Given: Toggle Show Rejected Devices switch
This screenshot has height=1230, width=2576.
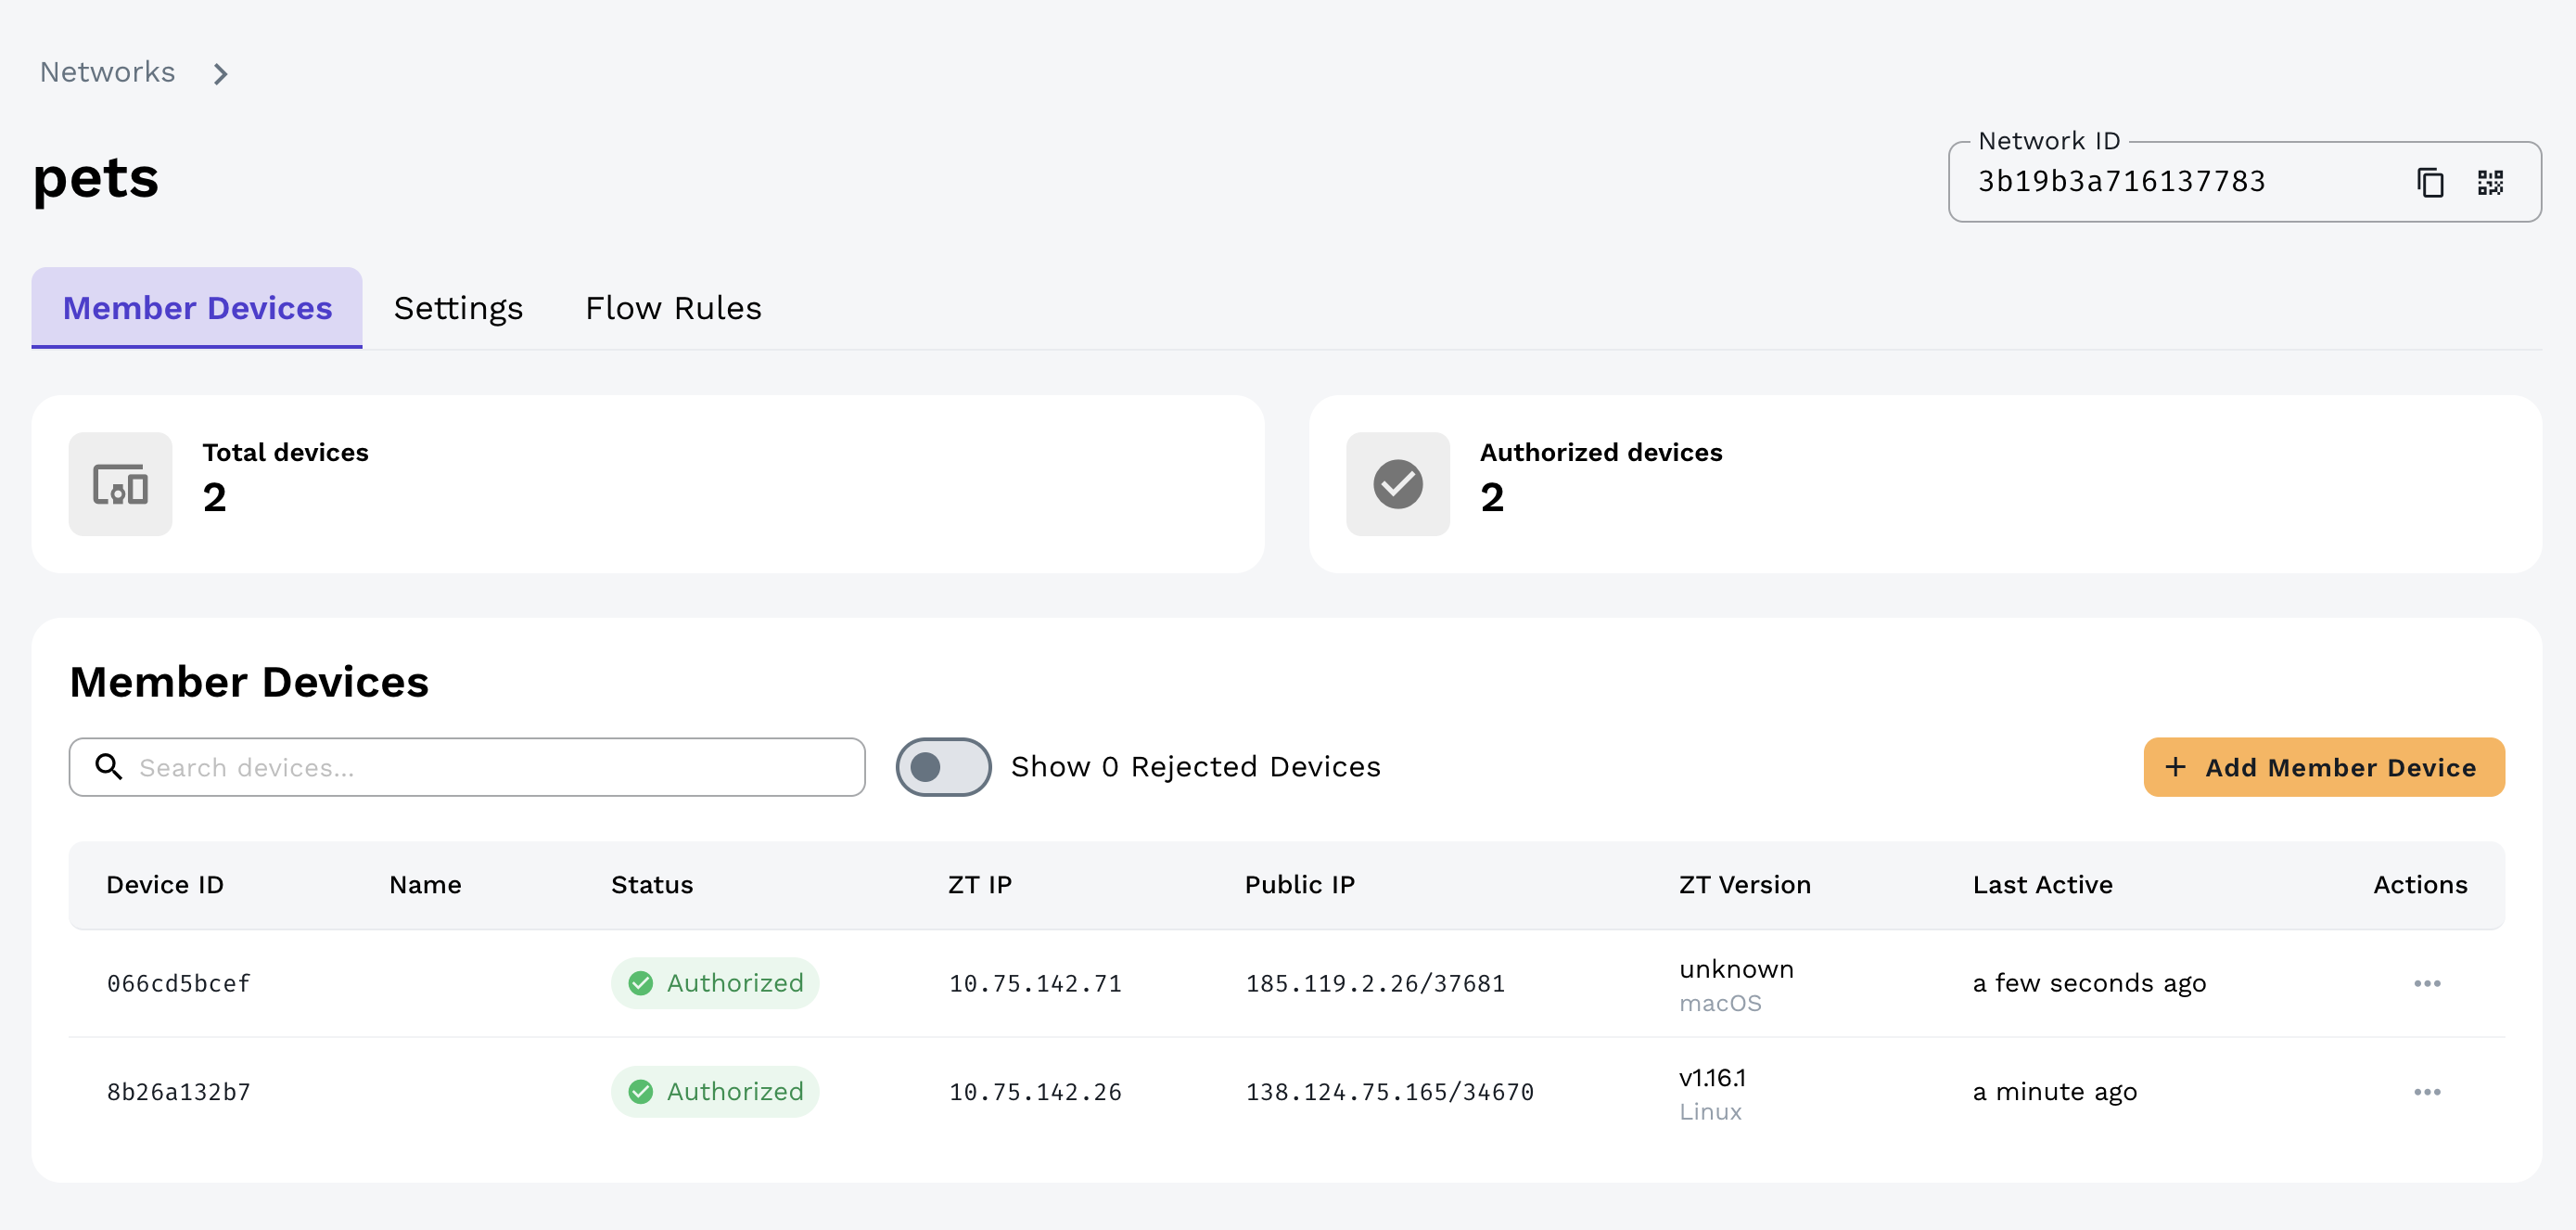Looking at the screenshot, I should click(x=942, y=767).
